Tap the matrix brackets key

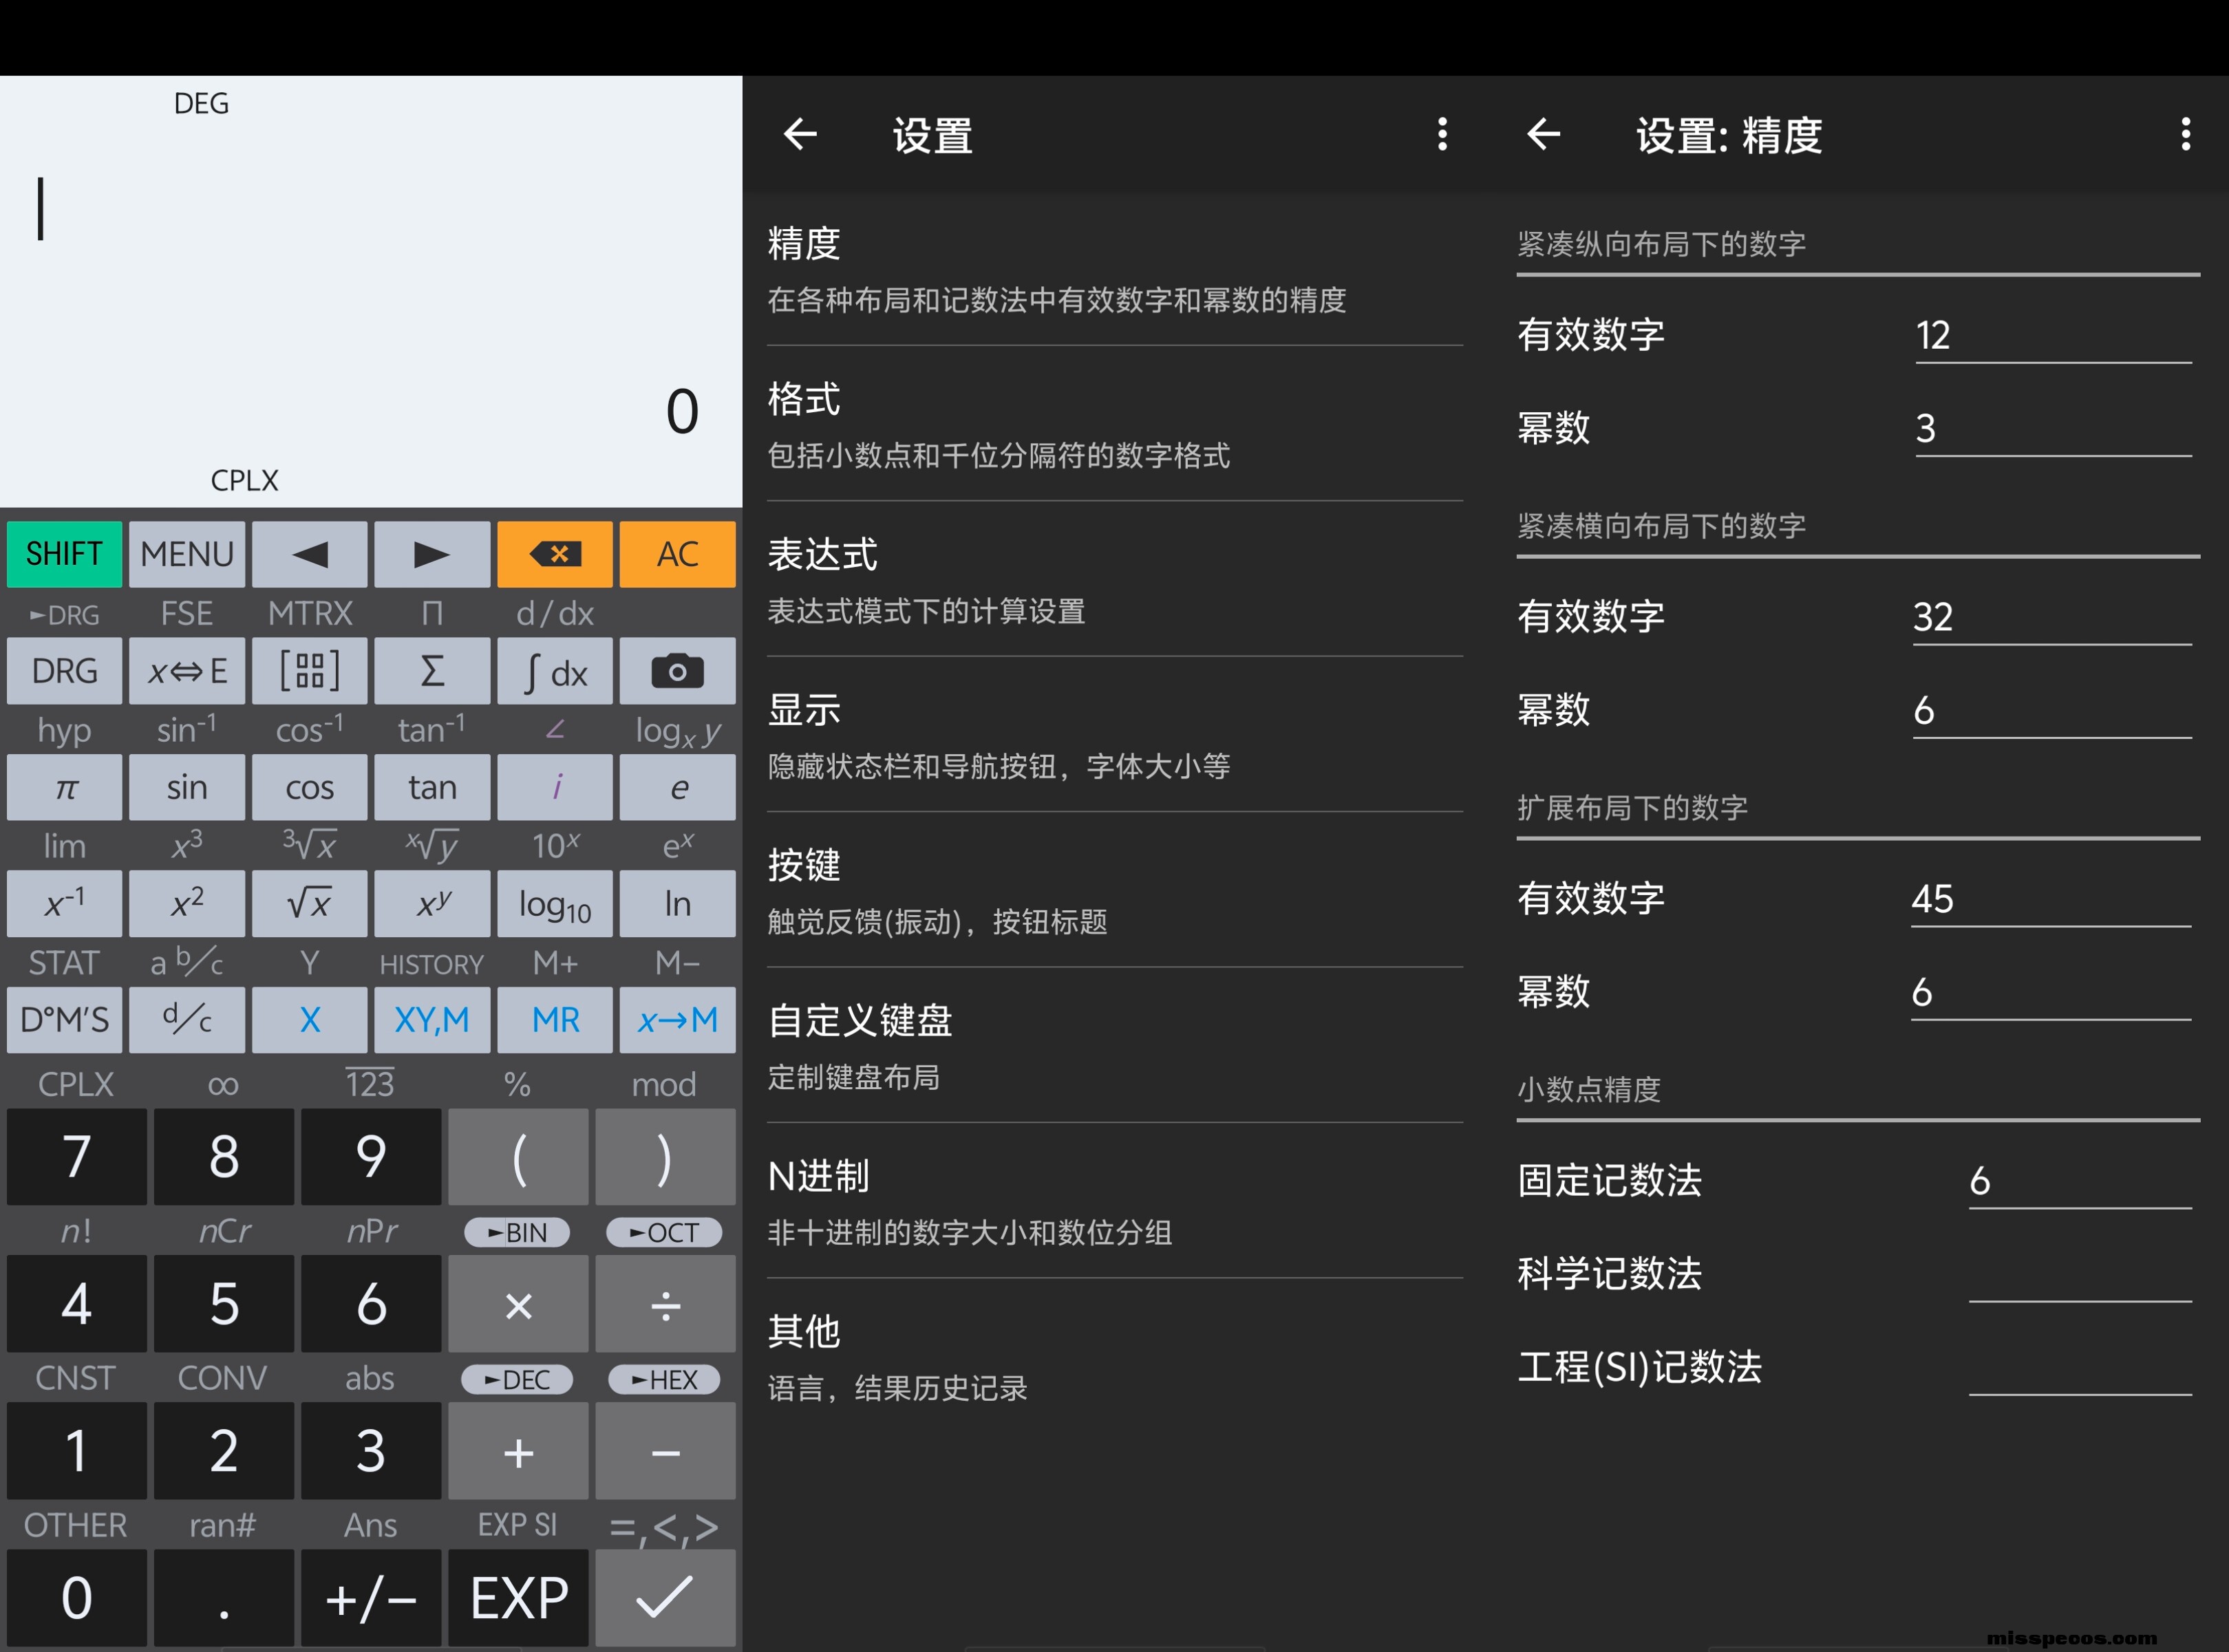click(309, 671)
